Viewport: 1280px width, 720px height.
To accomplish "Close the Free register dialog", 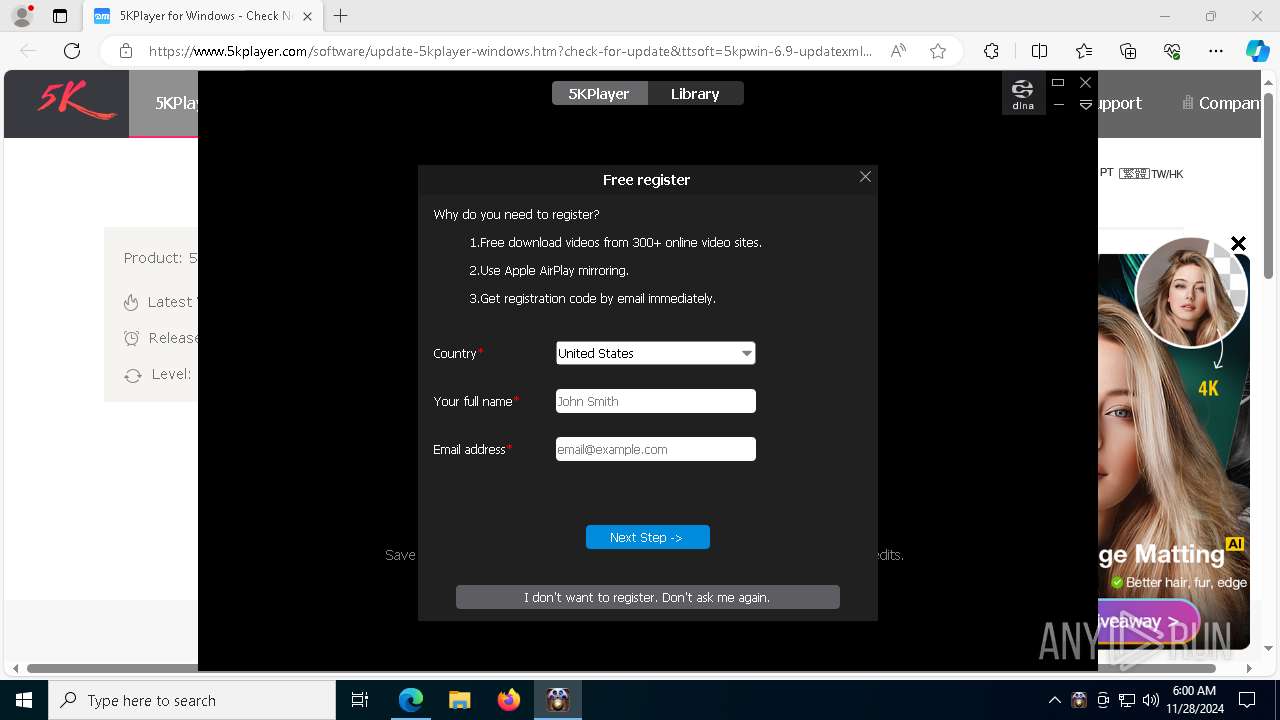I will pyautogui.click(x=865, y=177).
